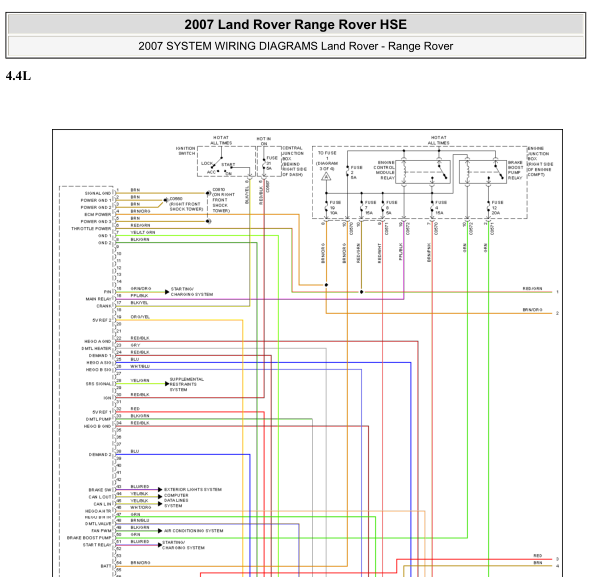This screenshot has width=600, height=577.
Task: Click the 'WHT/BLU' wire color on pin 26
Action: tap(140, 366)
